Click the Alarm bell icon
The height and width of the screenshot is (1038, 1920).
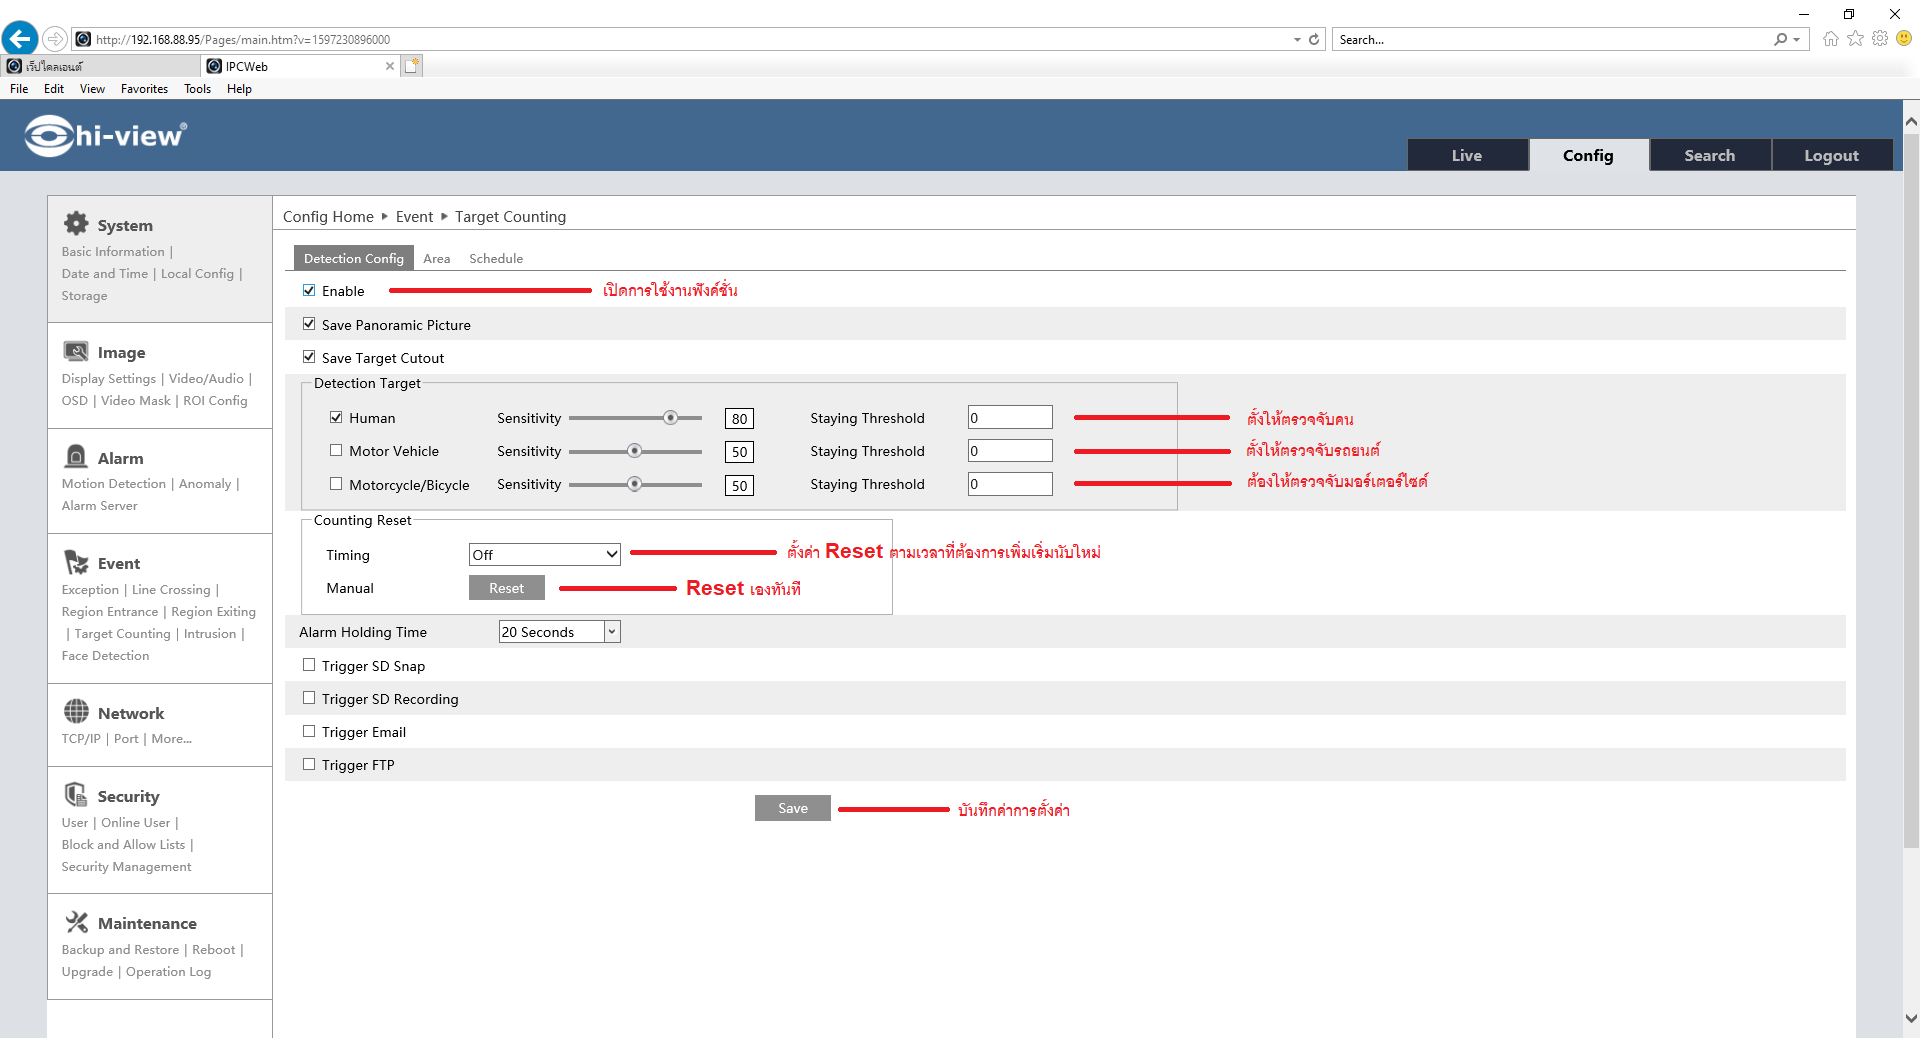(76, 457)
